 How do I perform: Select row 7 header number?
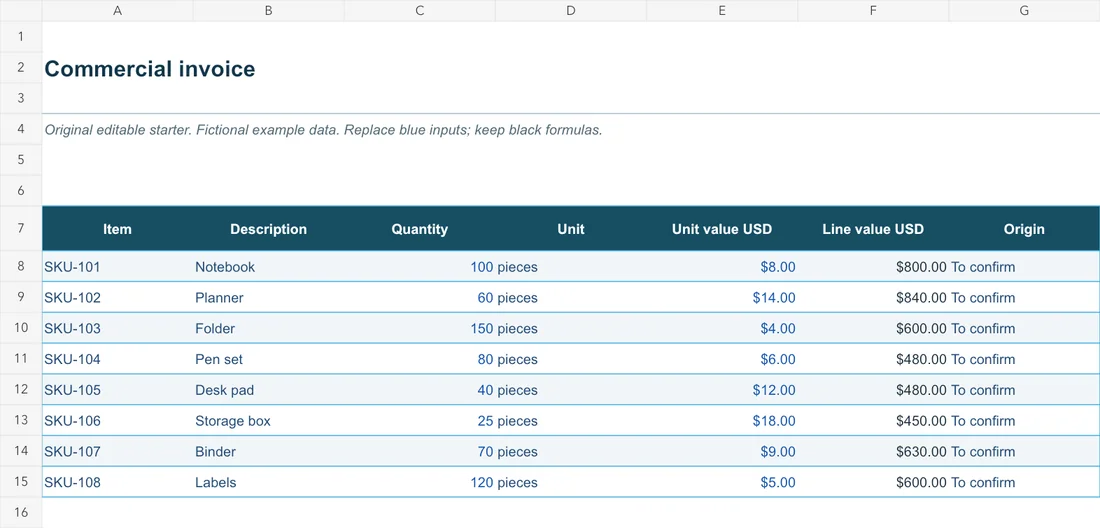point(21,228)
